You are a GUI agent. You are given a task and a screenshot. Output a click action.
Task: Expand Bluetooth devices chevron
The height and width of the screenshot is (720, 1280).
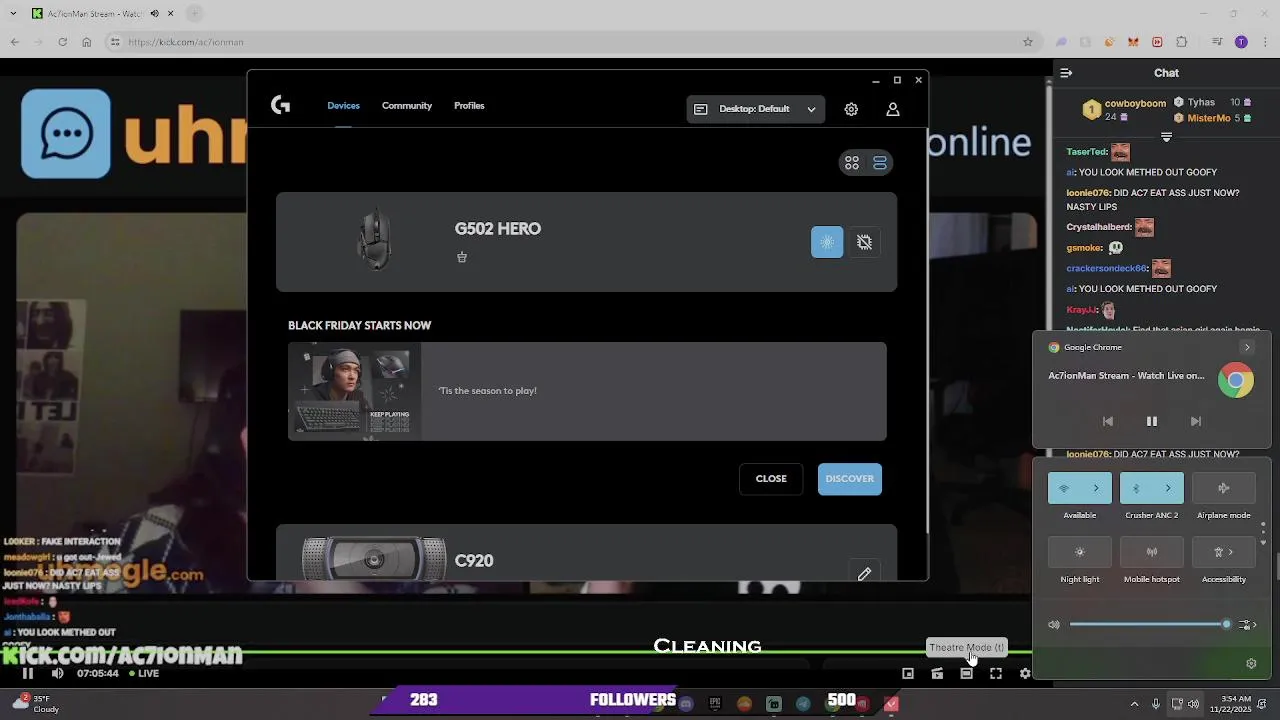point(1168,488)
